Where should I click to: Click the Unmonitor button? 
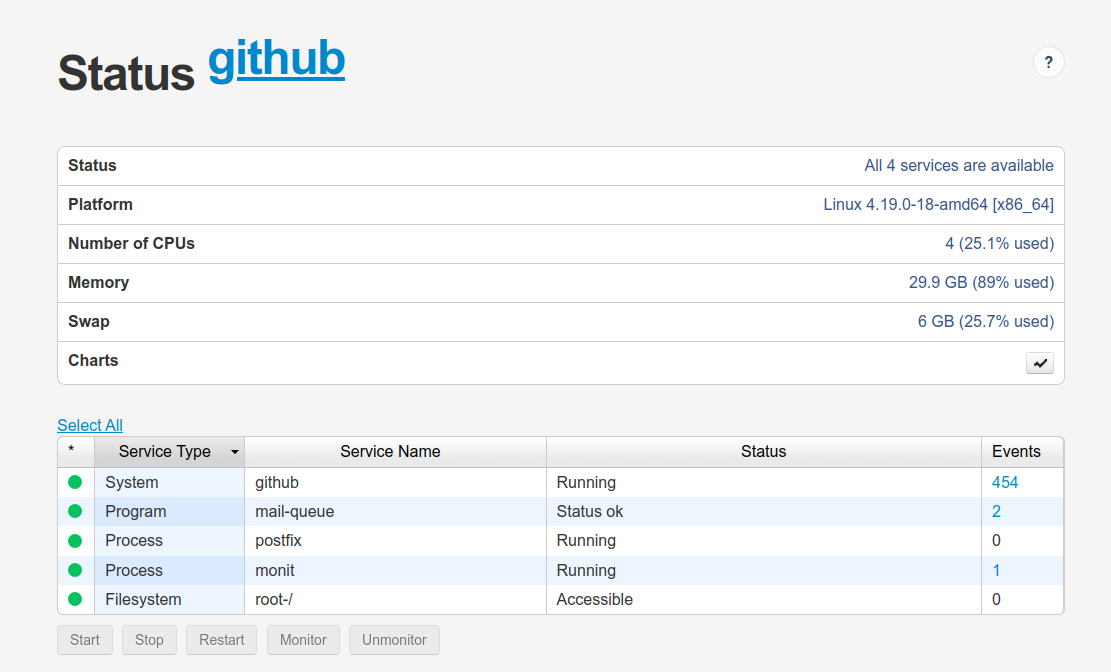[x=395, y=640]
